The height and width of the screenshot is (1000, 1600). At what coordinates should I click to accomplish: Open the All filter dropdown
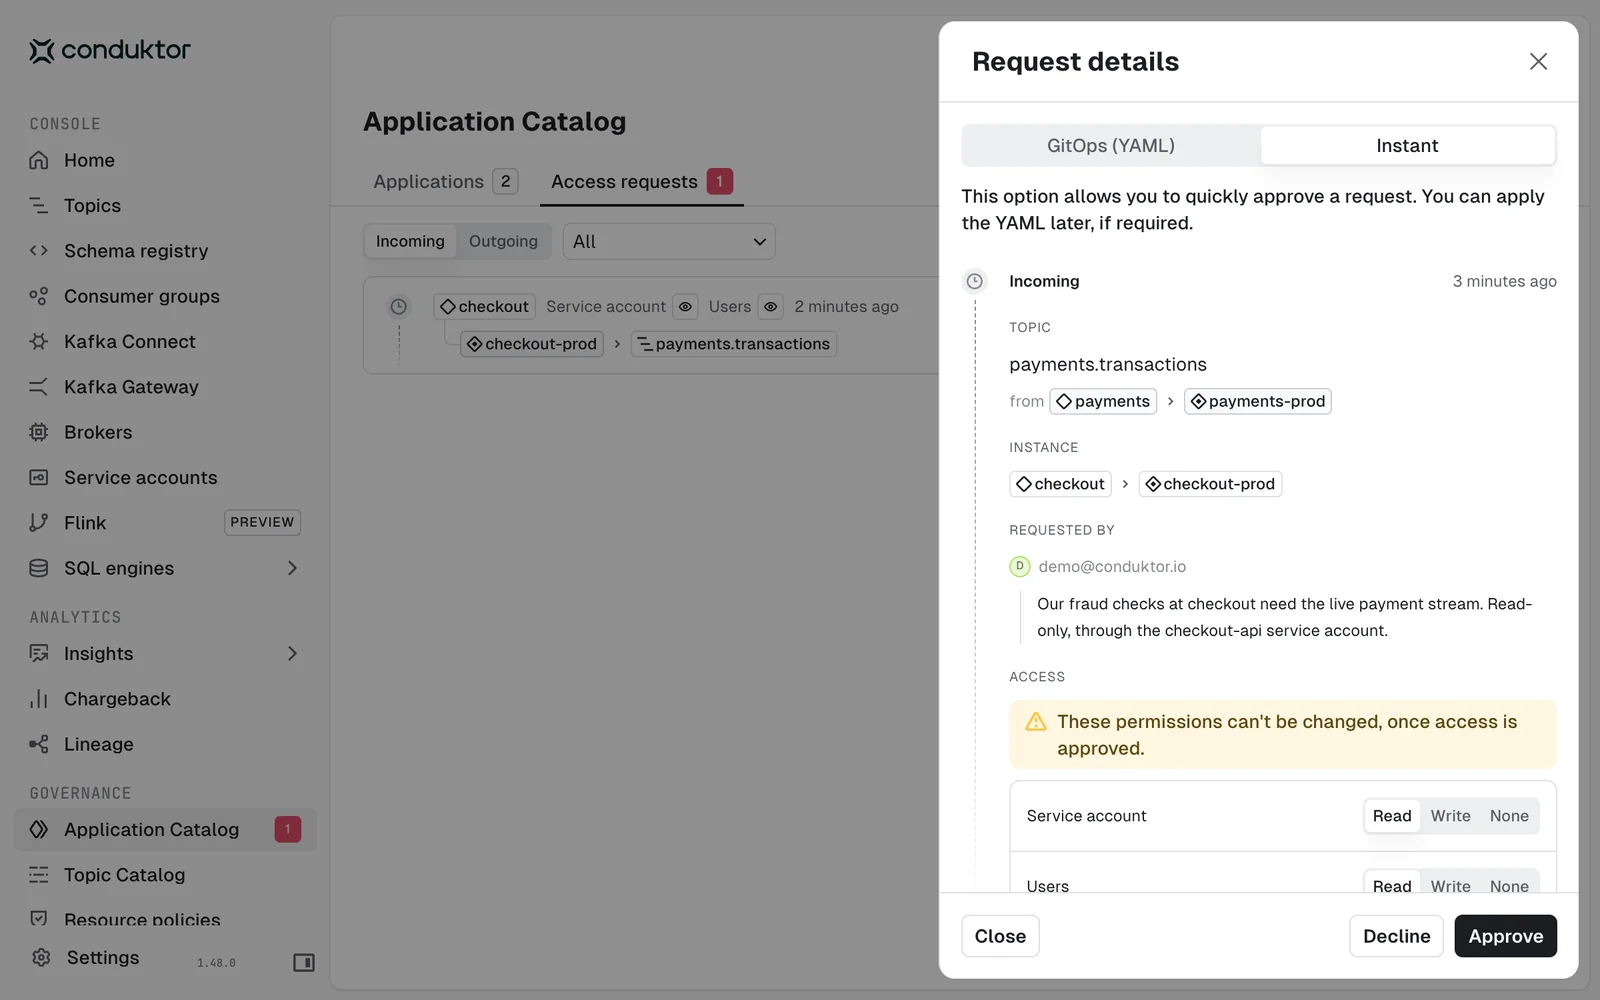point(669,241)
